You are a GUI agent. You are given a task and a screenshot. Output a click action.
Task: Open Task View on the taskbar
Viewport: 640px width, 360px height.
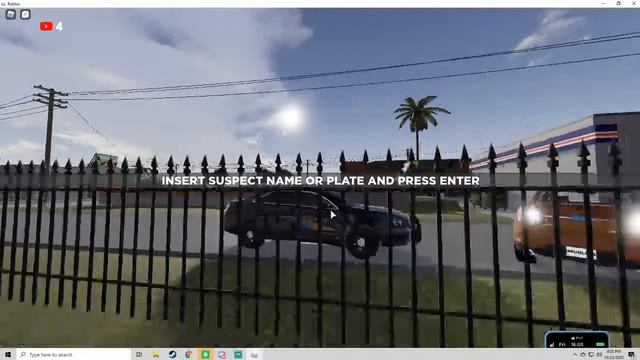[x=139, y=355]
